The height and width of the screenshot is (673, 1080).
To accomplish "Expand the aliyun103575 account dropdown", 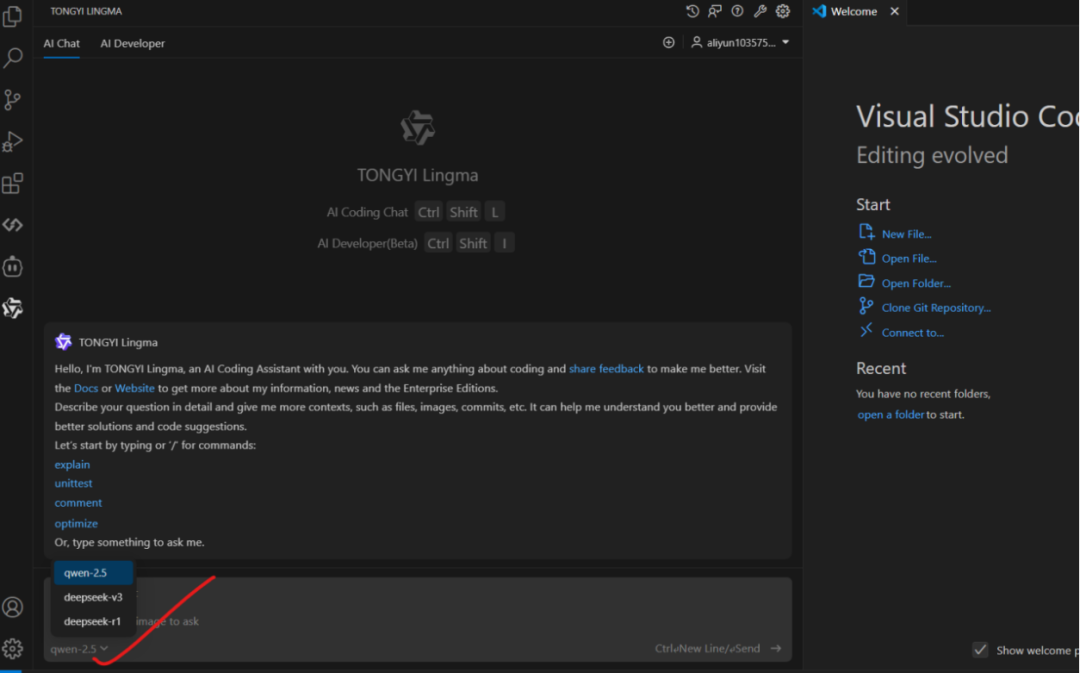I will [x=740, y=43].
